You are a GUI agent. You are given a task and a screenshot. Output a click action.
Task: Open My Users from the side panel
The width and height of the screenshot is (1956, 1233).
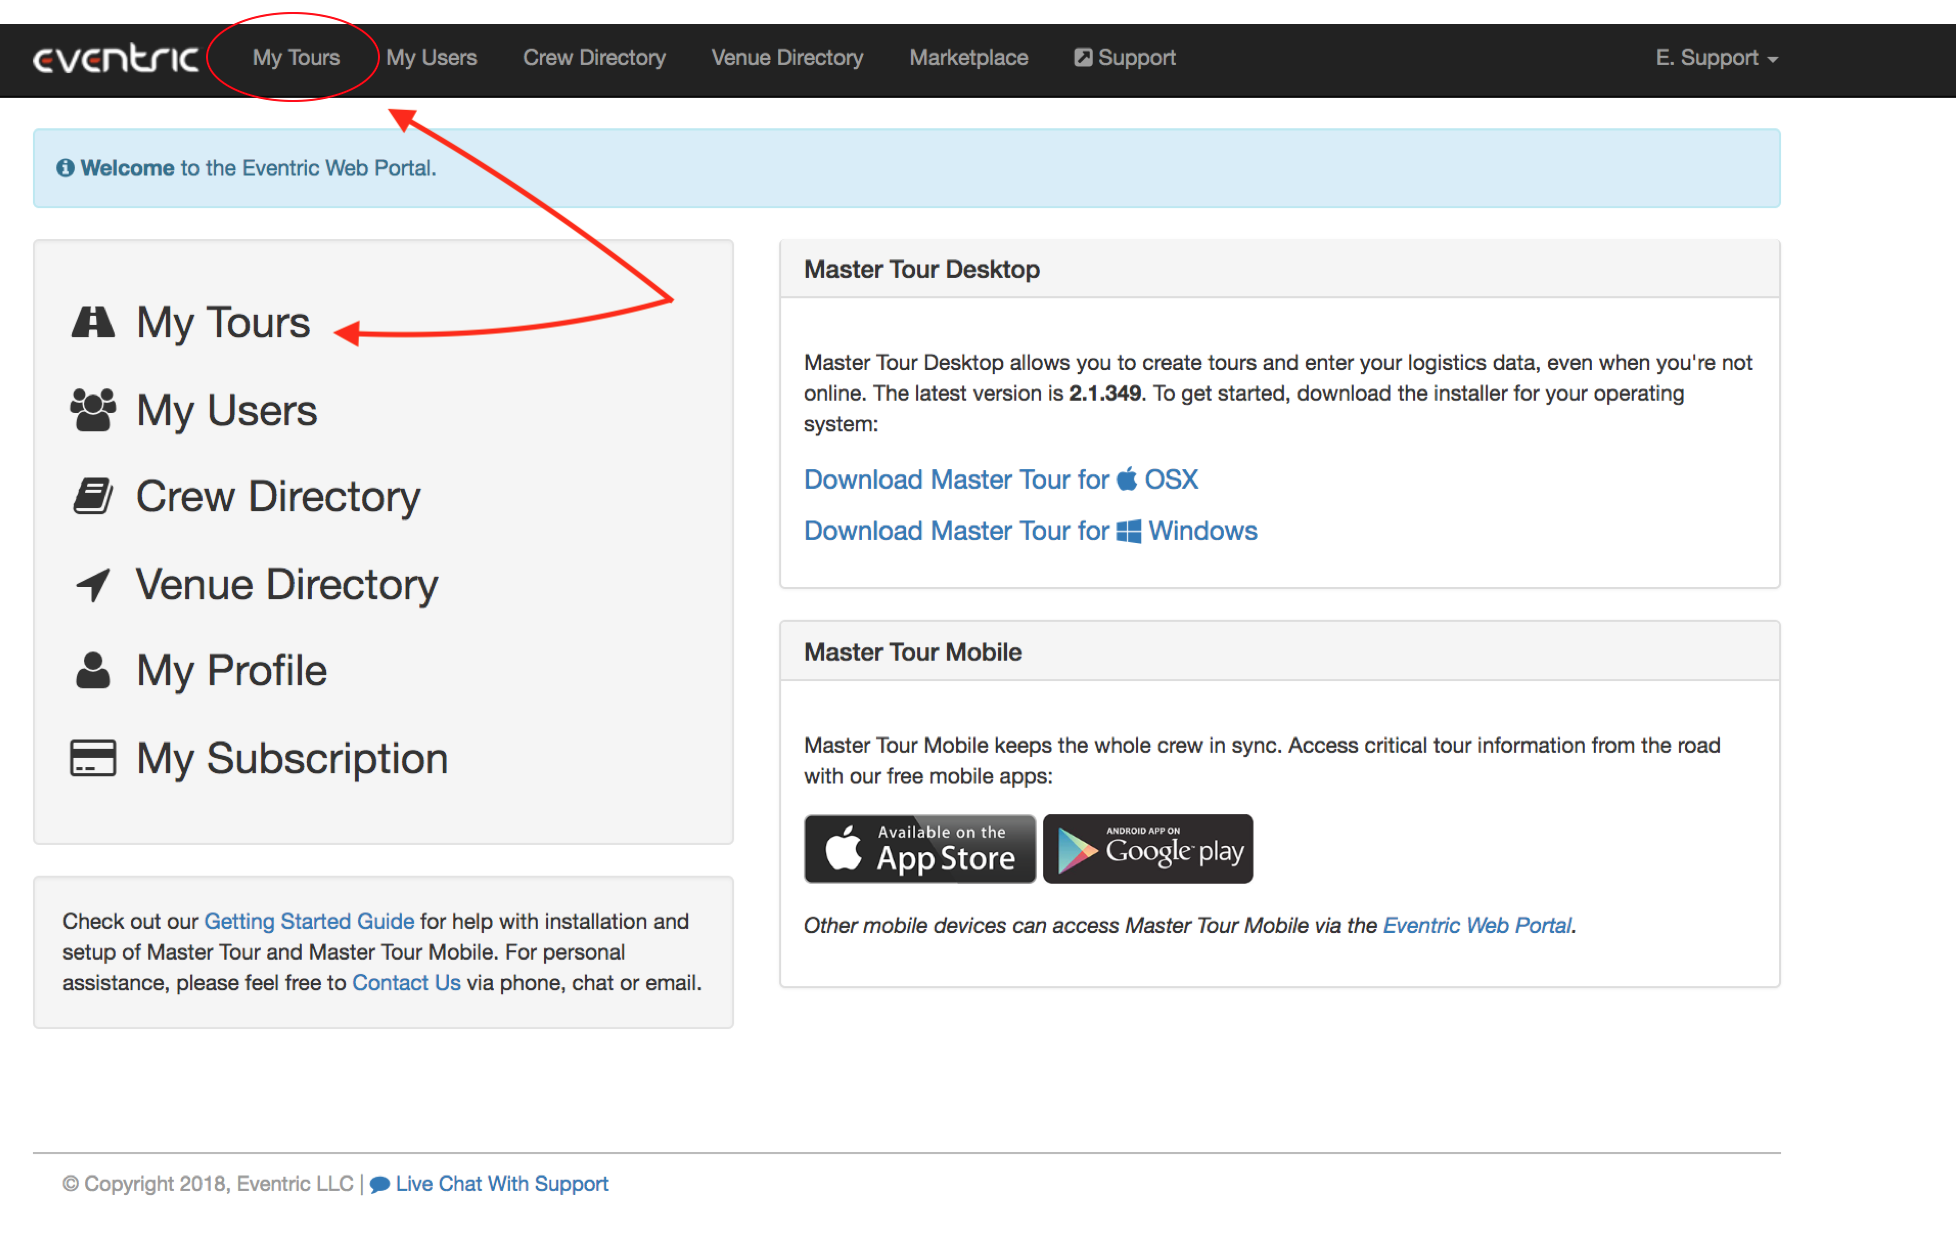click(x=227, y=411)
